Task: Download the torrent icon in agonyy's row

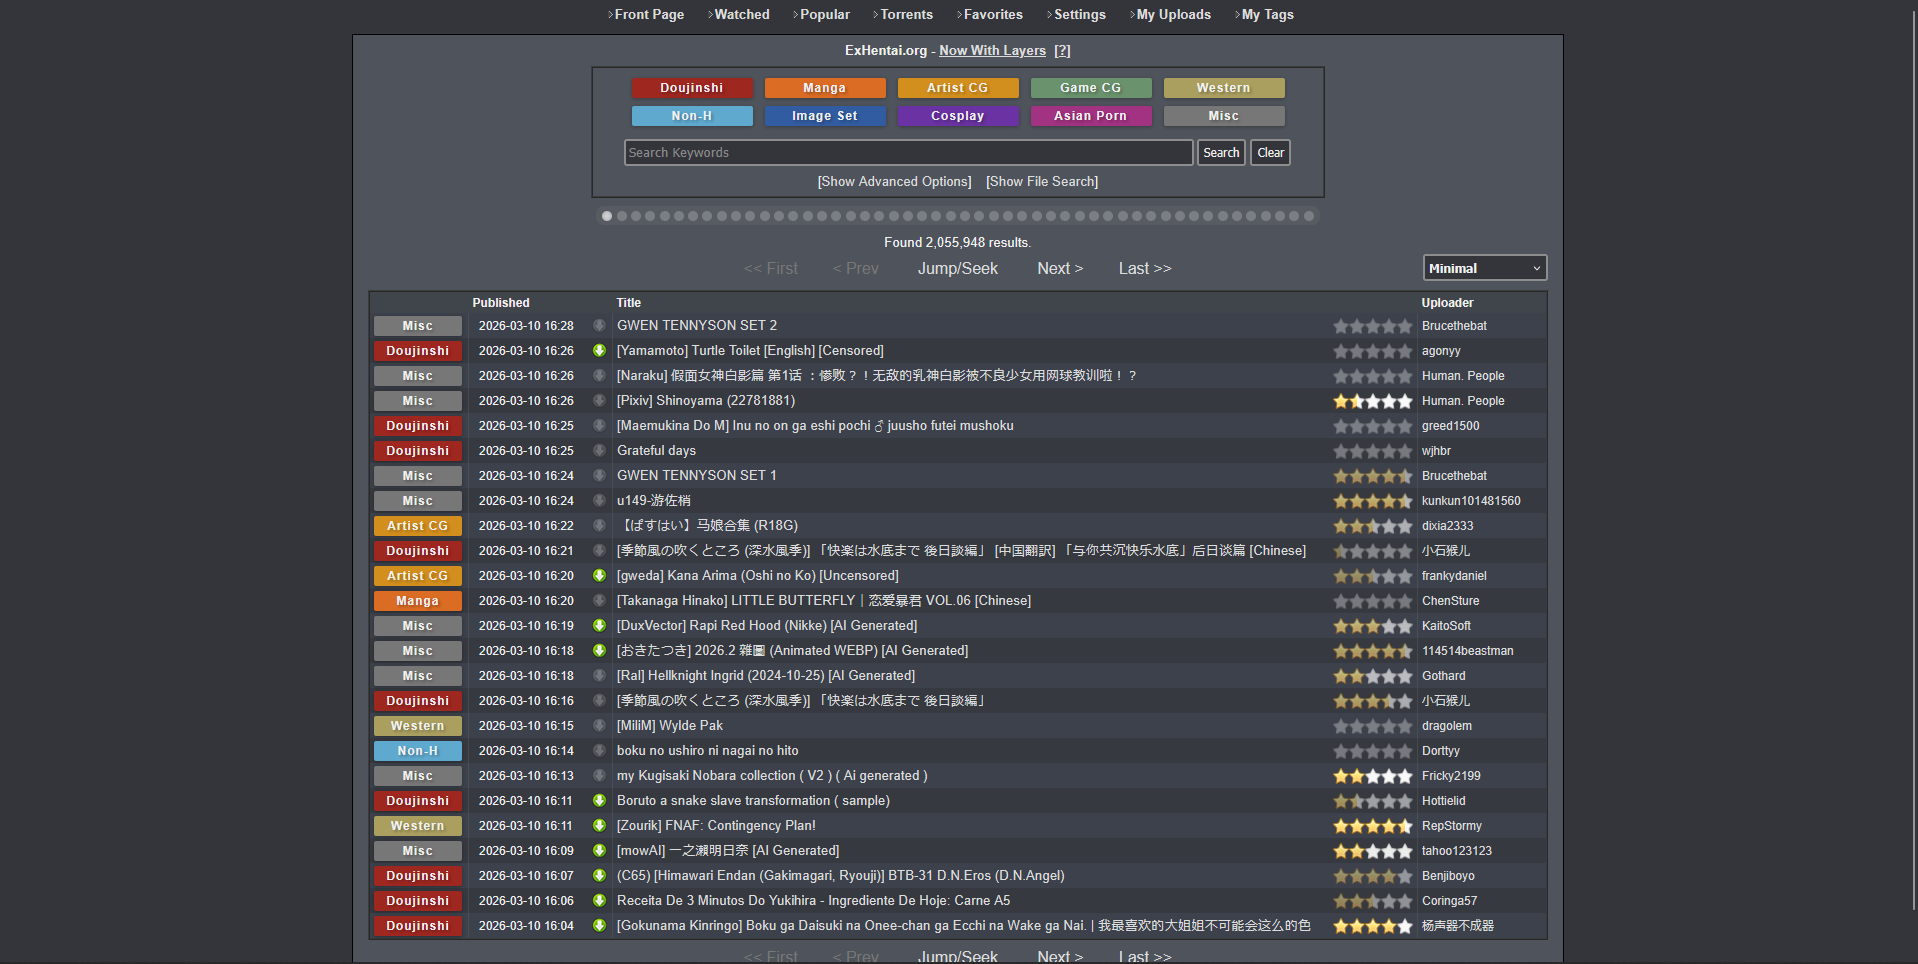Action: tap(599, 351)
